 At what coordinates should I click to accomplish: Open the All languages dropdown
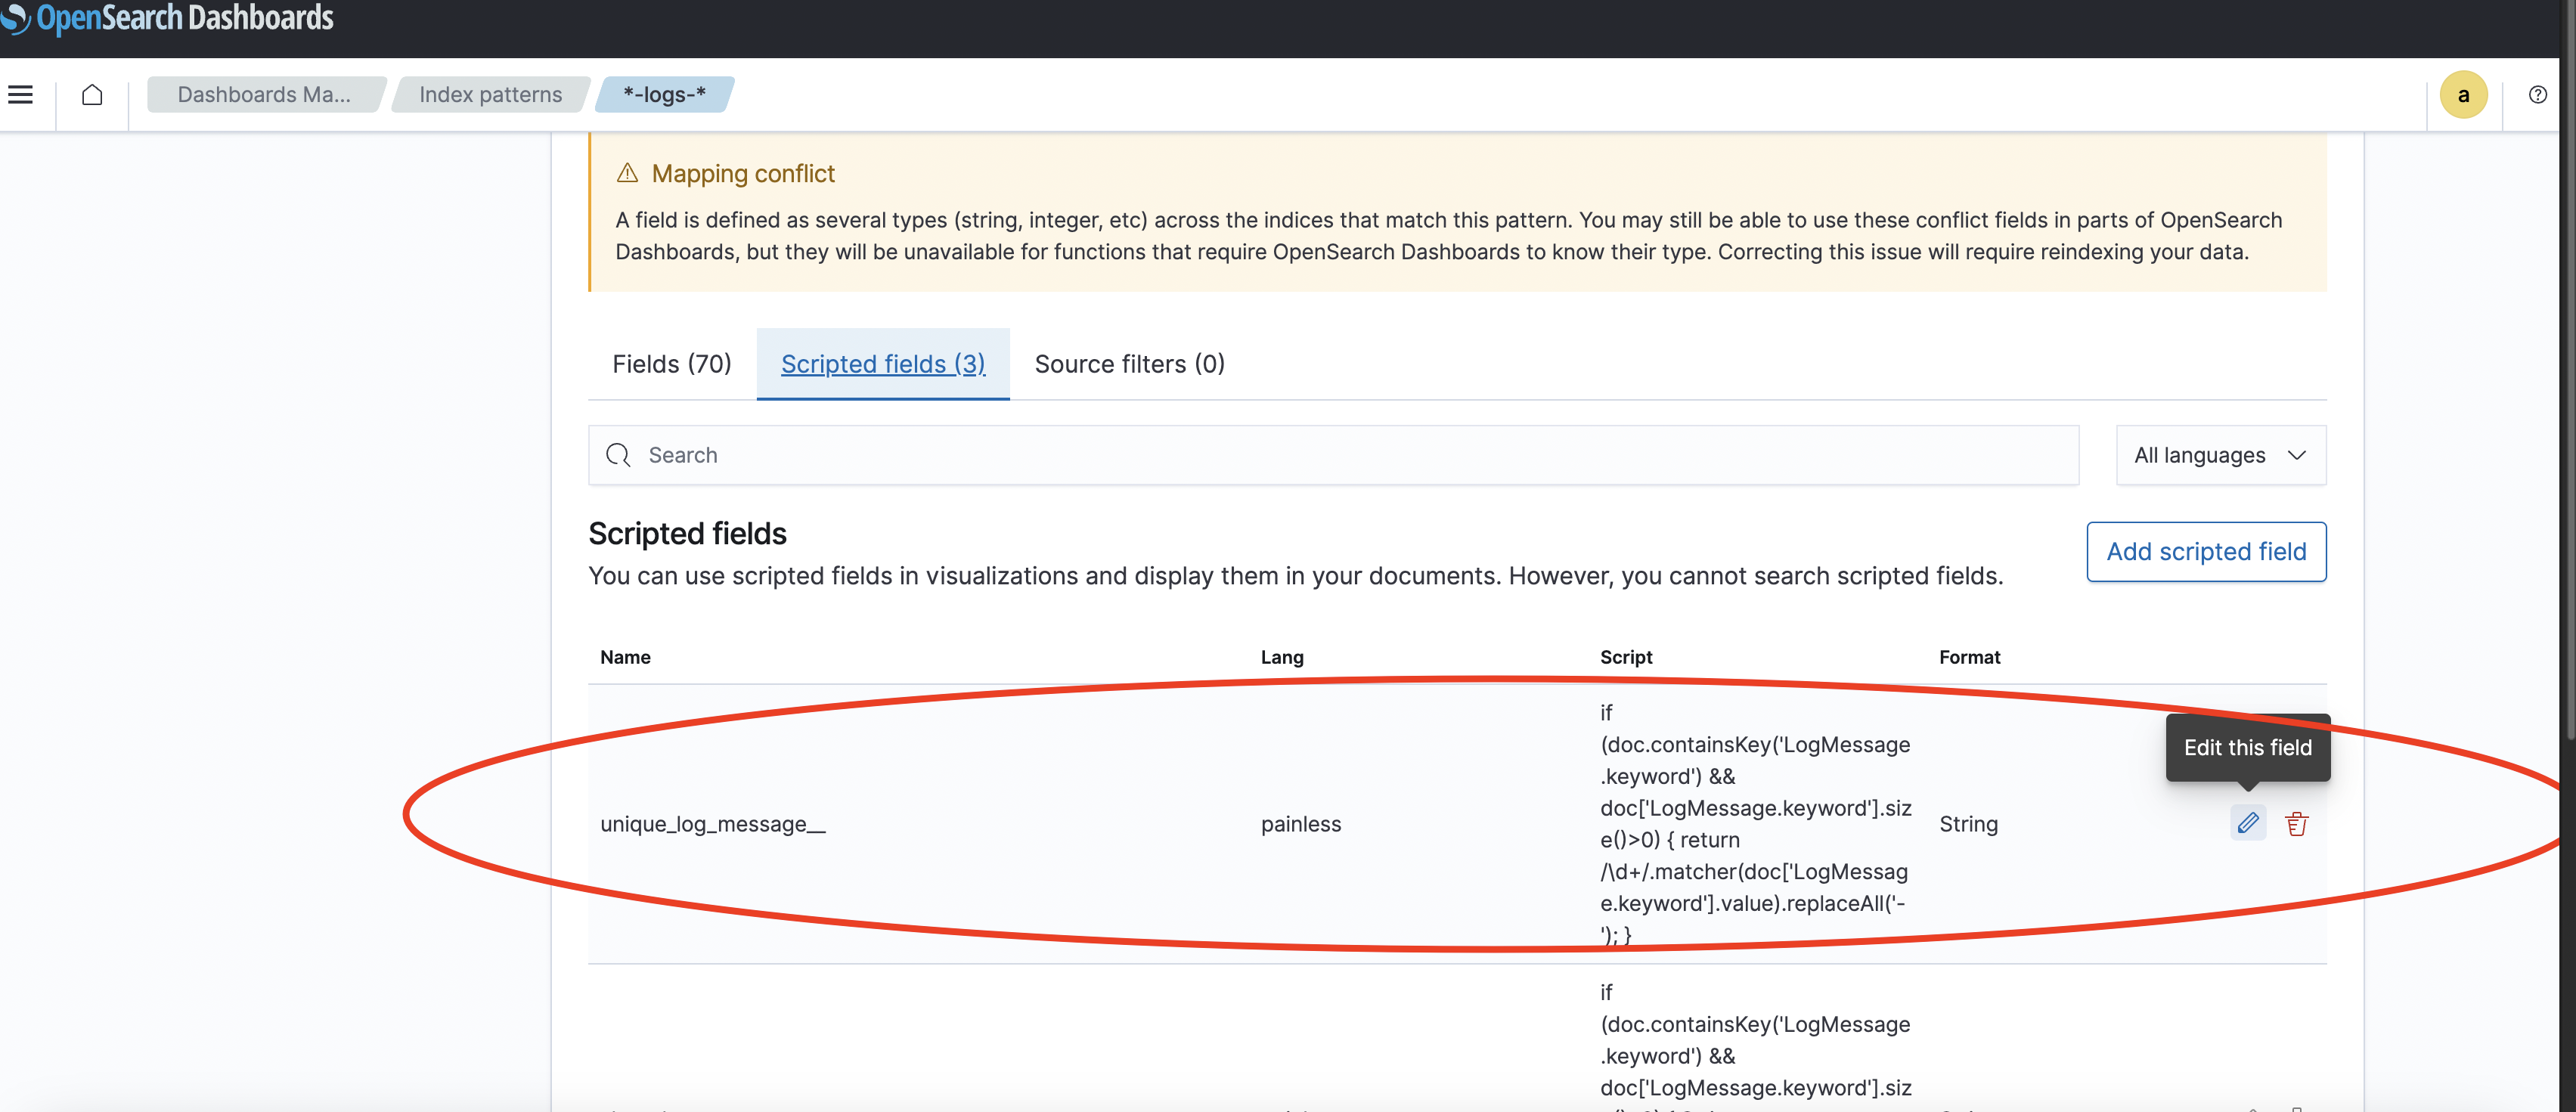pyautogui.click(x=2220, y=455)
